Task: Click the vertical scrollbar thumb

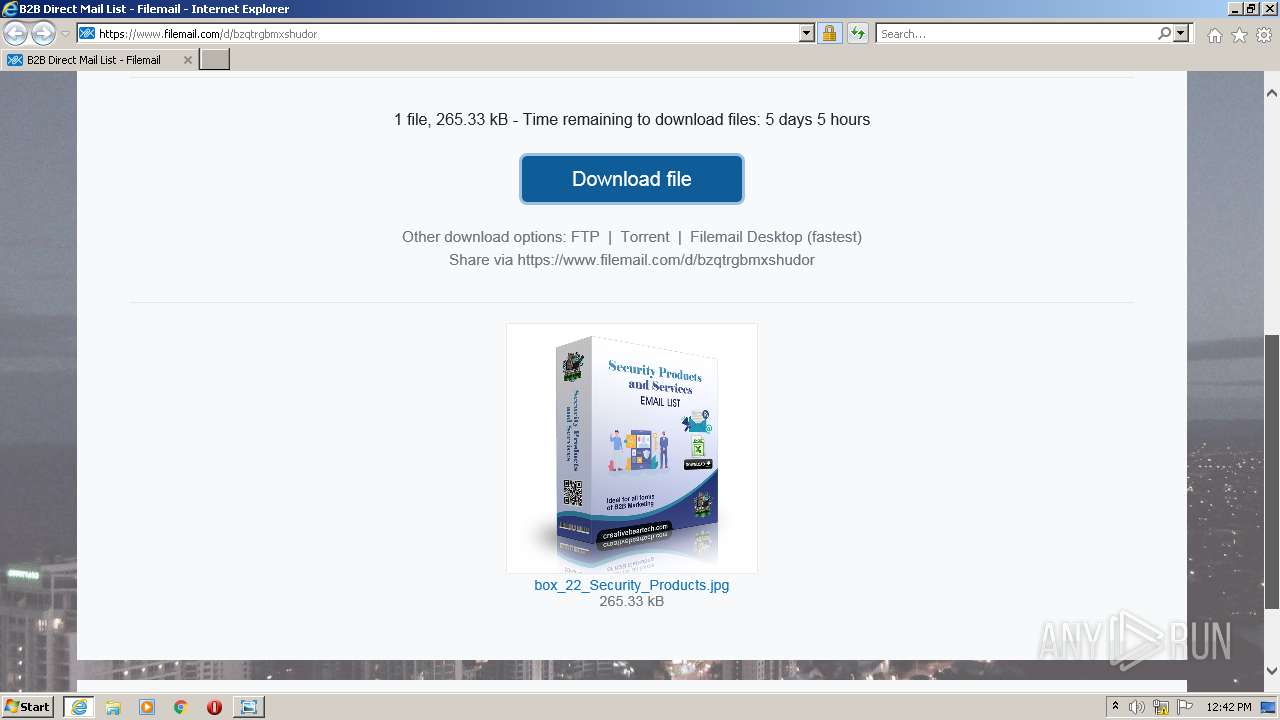Action: point(1272,471)
